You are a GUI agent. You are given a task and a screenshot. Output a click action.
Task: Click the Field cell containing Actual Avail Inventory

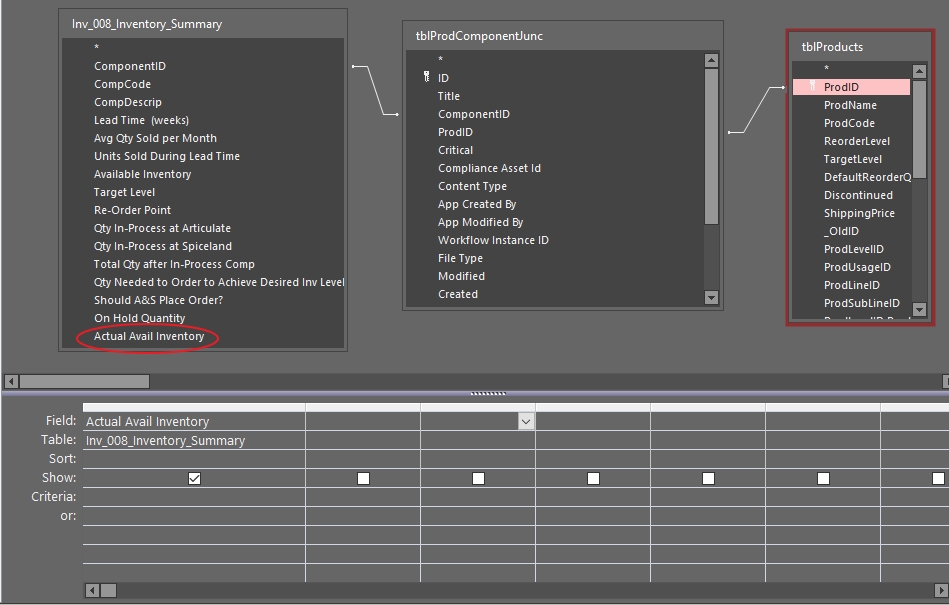pyautogui.click(x=194, y=422)
